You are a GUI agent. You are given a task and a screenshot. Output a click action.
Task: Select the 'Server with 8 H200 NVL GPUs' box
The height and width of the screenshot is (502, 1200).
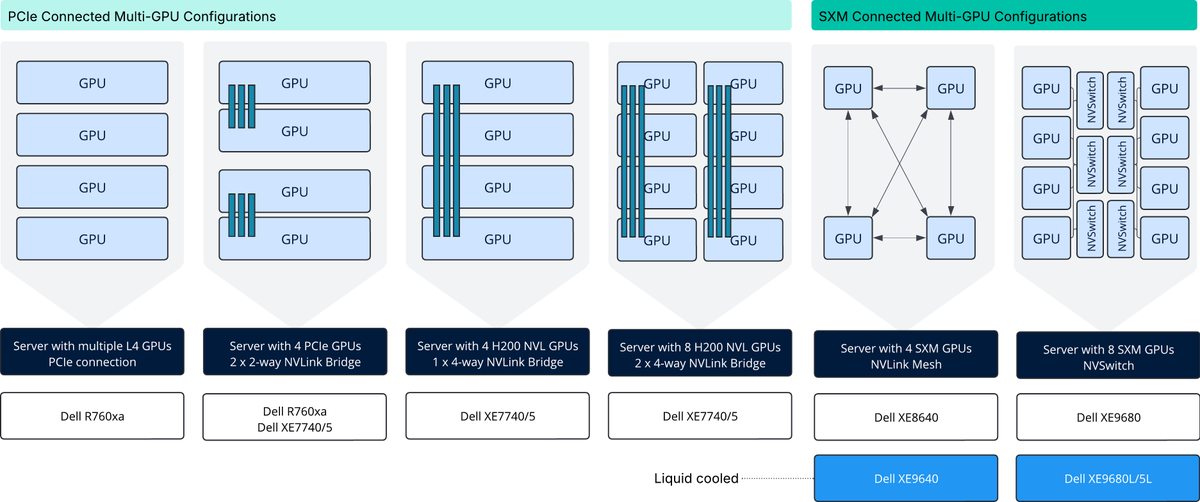click(700, 354)
